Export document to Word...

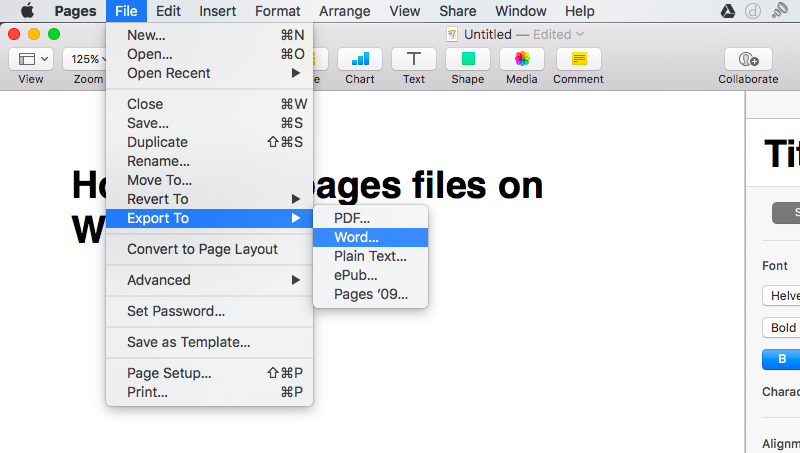(370, 237)
